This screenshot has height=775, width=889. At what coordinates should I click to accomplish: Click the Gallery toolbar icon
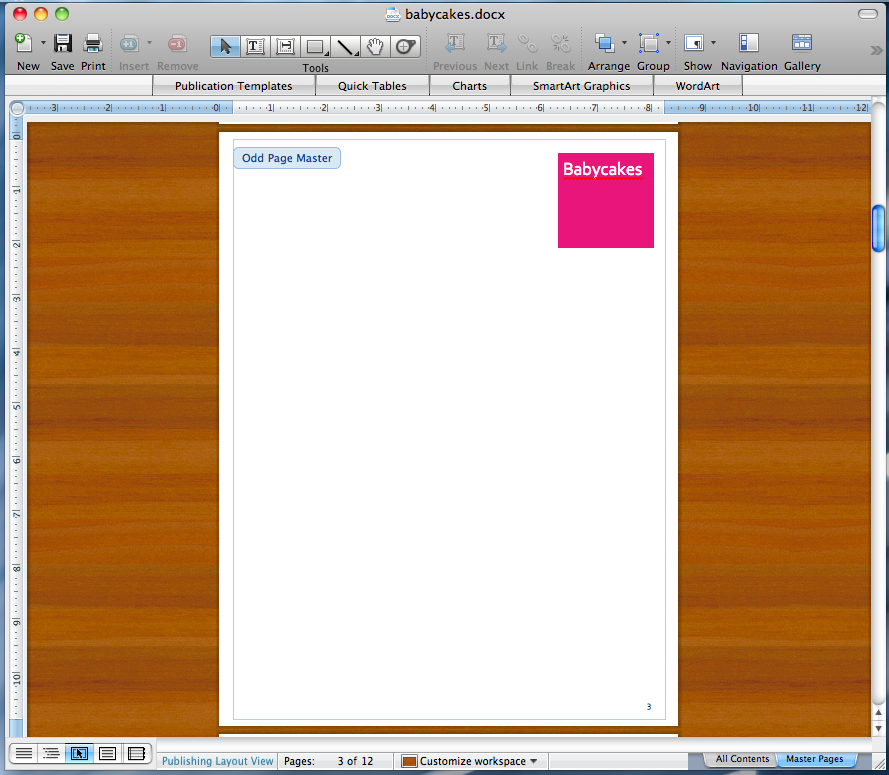(x=801, y=44)
